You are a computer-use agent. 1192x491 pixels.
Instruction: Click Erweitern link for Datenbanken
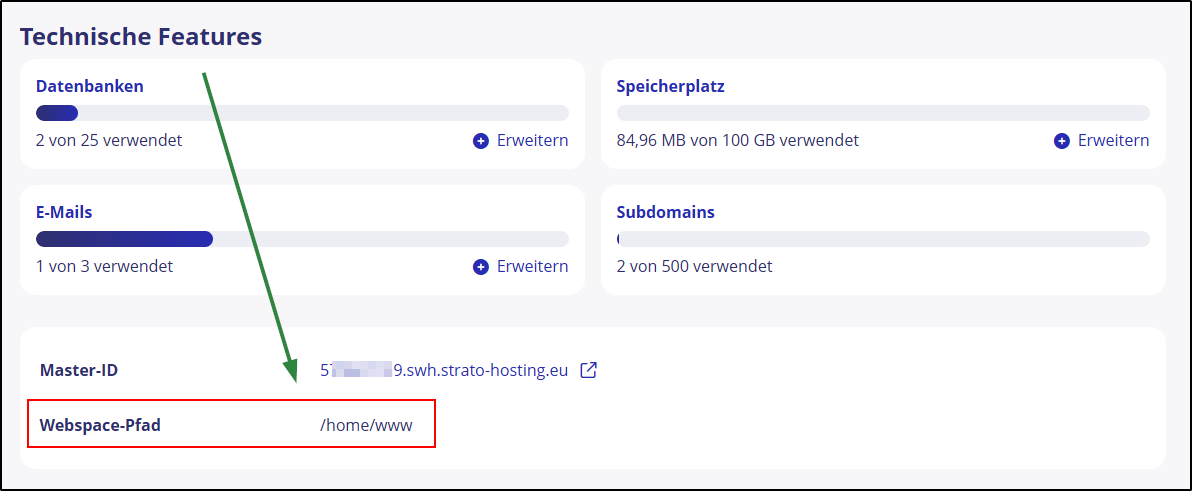[x=532, y=141]
